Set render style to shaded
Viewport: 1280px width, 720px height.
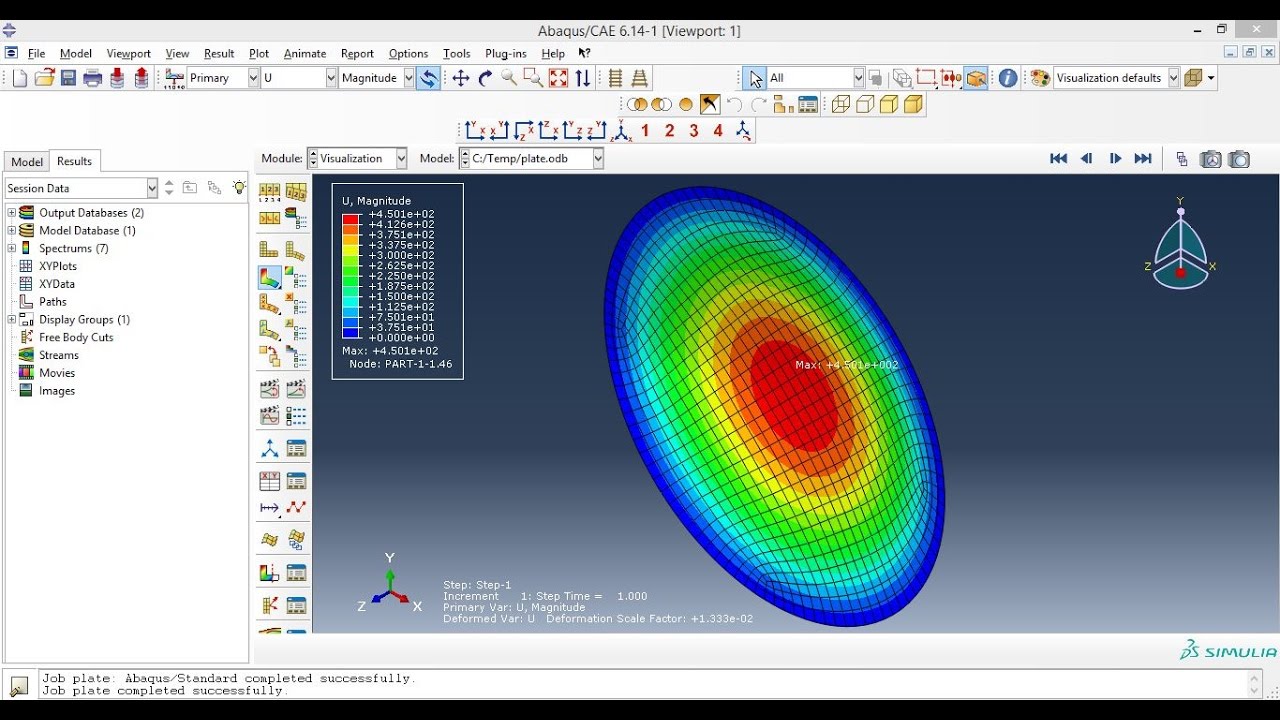tap(913, 104)
